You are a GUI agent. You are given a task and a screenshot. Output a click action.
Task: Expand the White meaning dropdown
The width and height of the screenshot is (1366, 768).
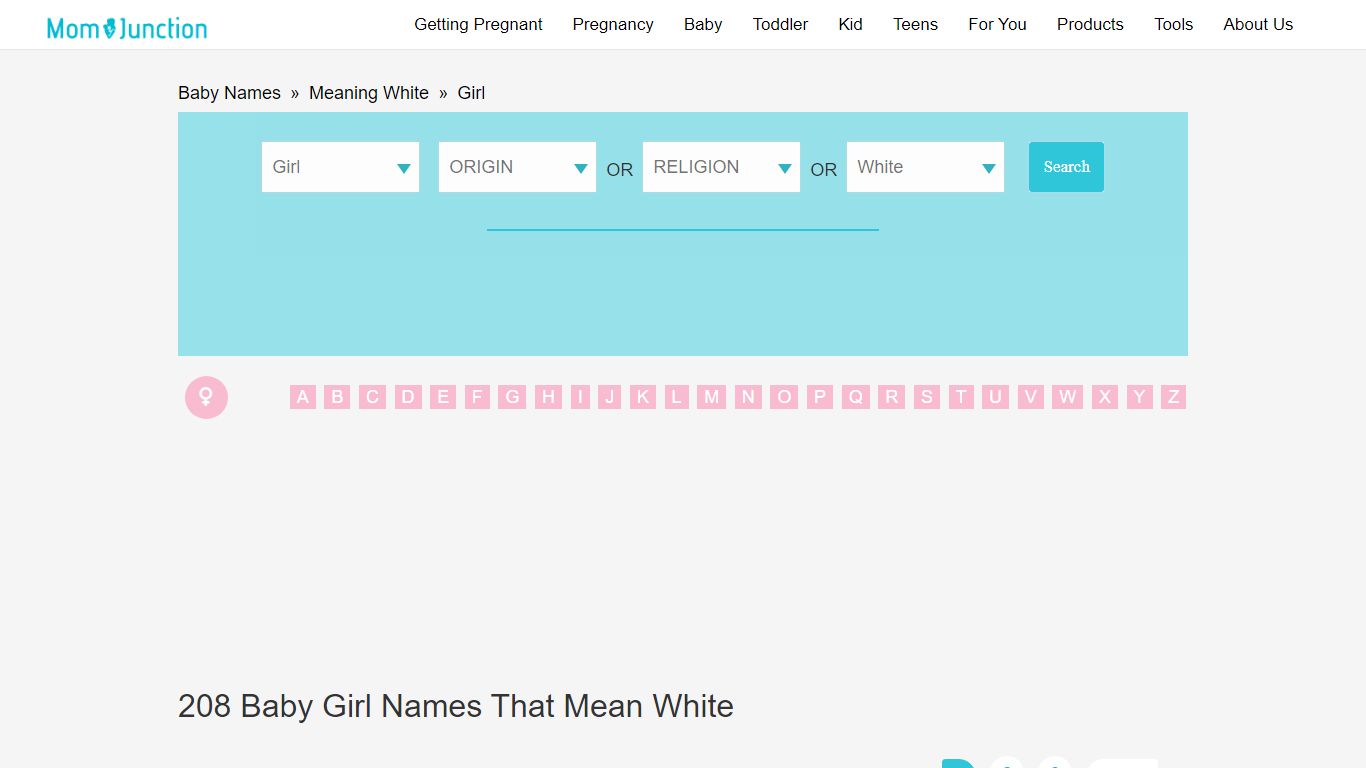[x=925, y=167]
